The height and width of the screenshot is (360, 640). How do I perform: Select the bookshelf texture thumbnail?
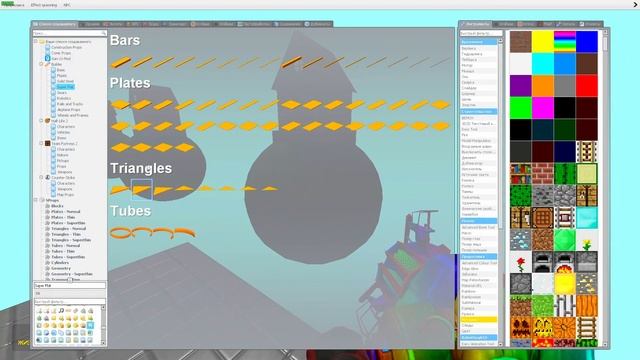point(520,173)
